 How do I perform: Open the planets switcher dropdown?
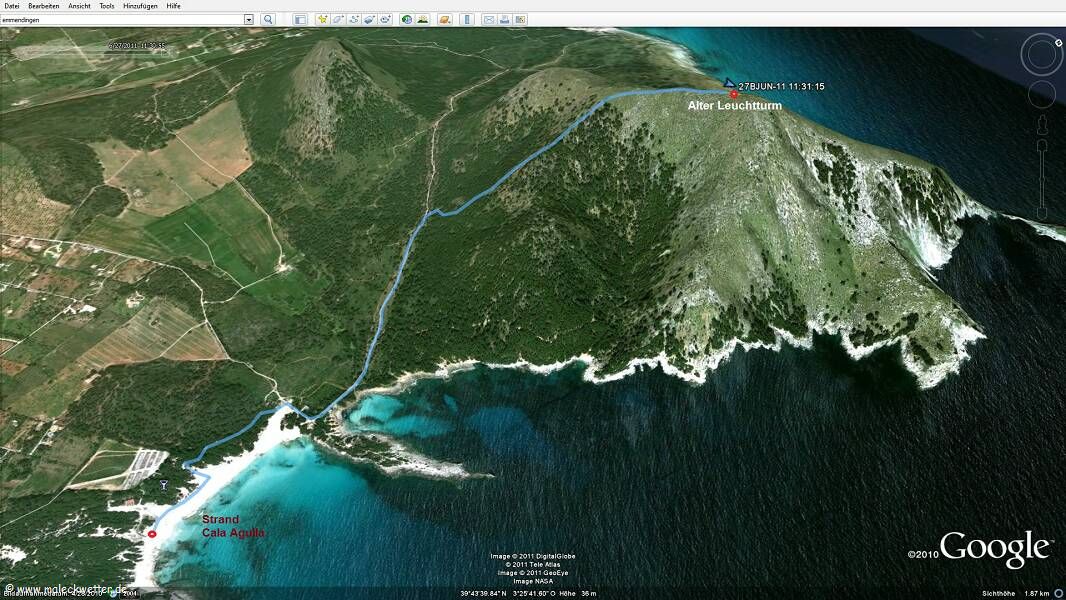point(445,19)
